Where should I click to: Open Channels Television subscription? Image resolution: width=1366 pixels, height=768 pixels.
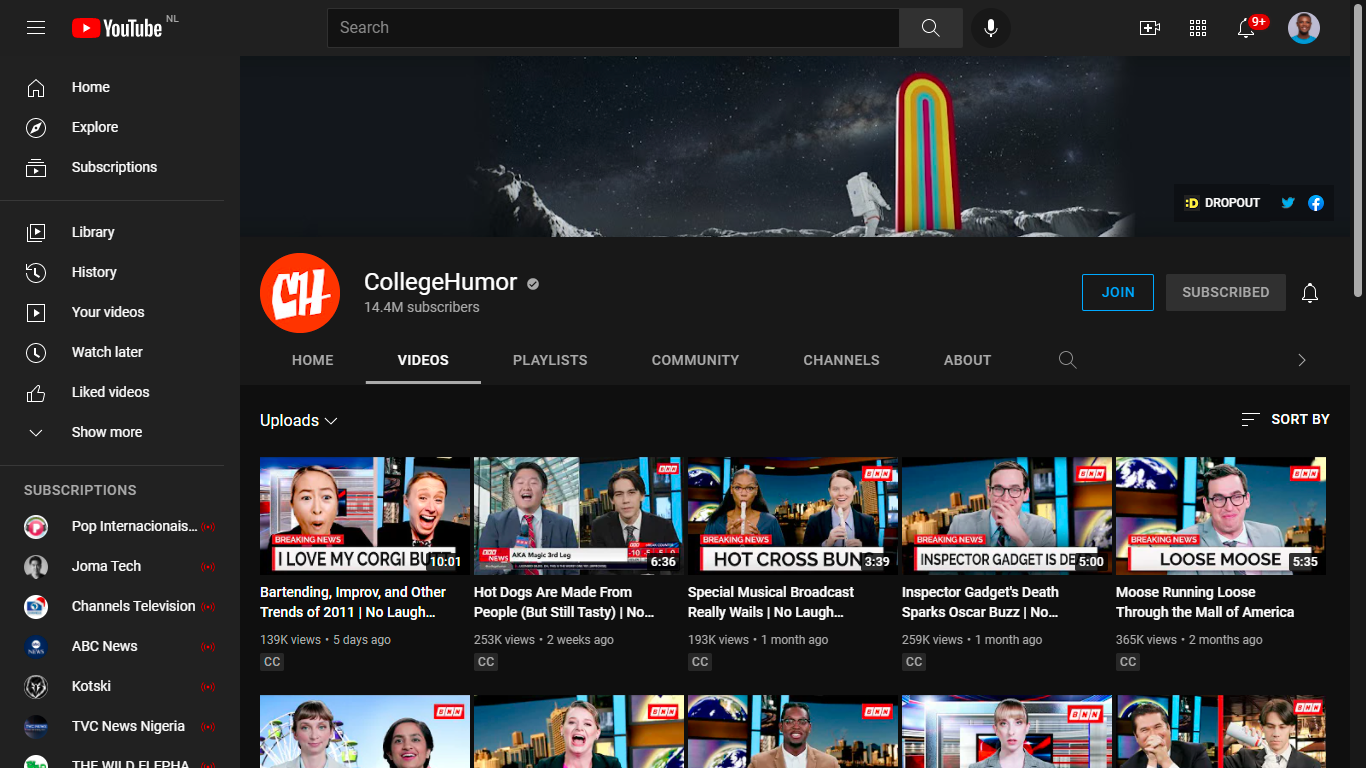[x=112, y=606]
